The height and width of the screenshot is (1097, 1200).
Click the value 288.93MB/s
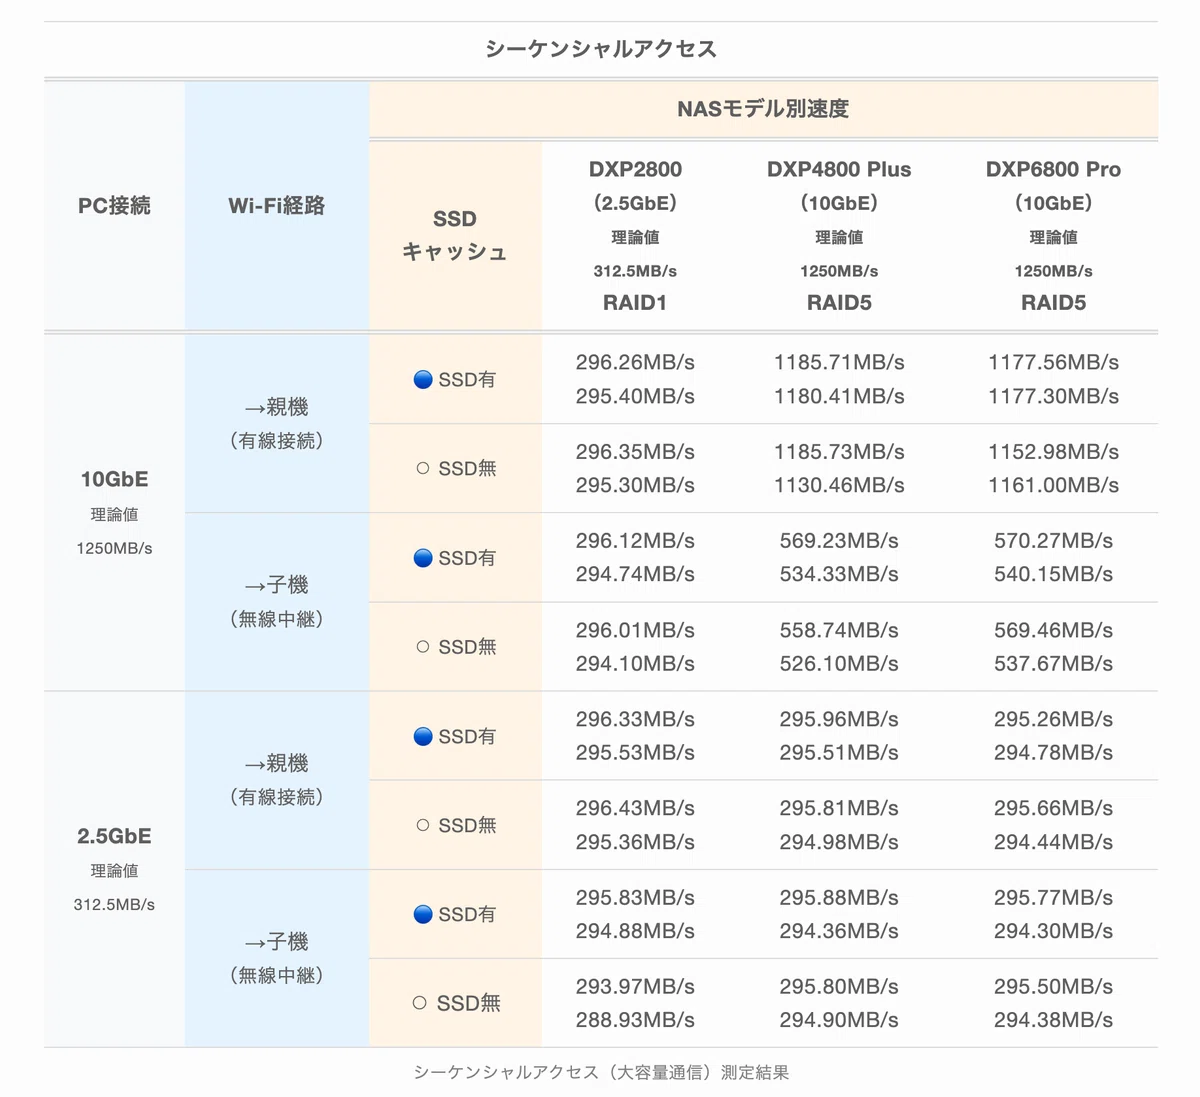click(x=635, y=1020)
